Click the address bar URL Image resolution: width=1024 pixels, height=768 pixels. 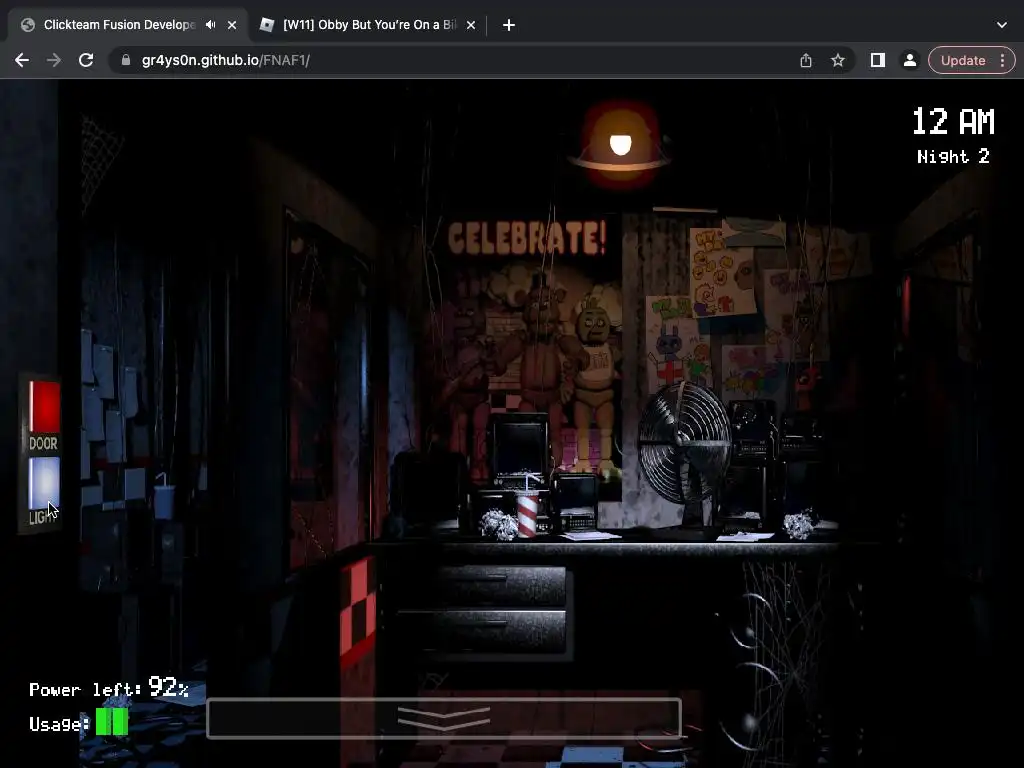point(225,60)
